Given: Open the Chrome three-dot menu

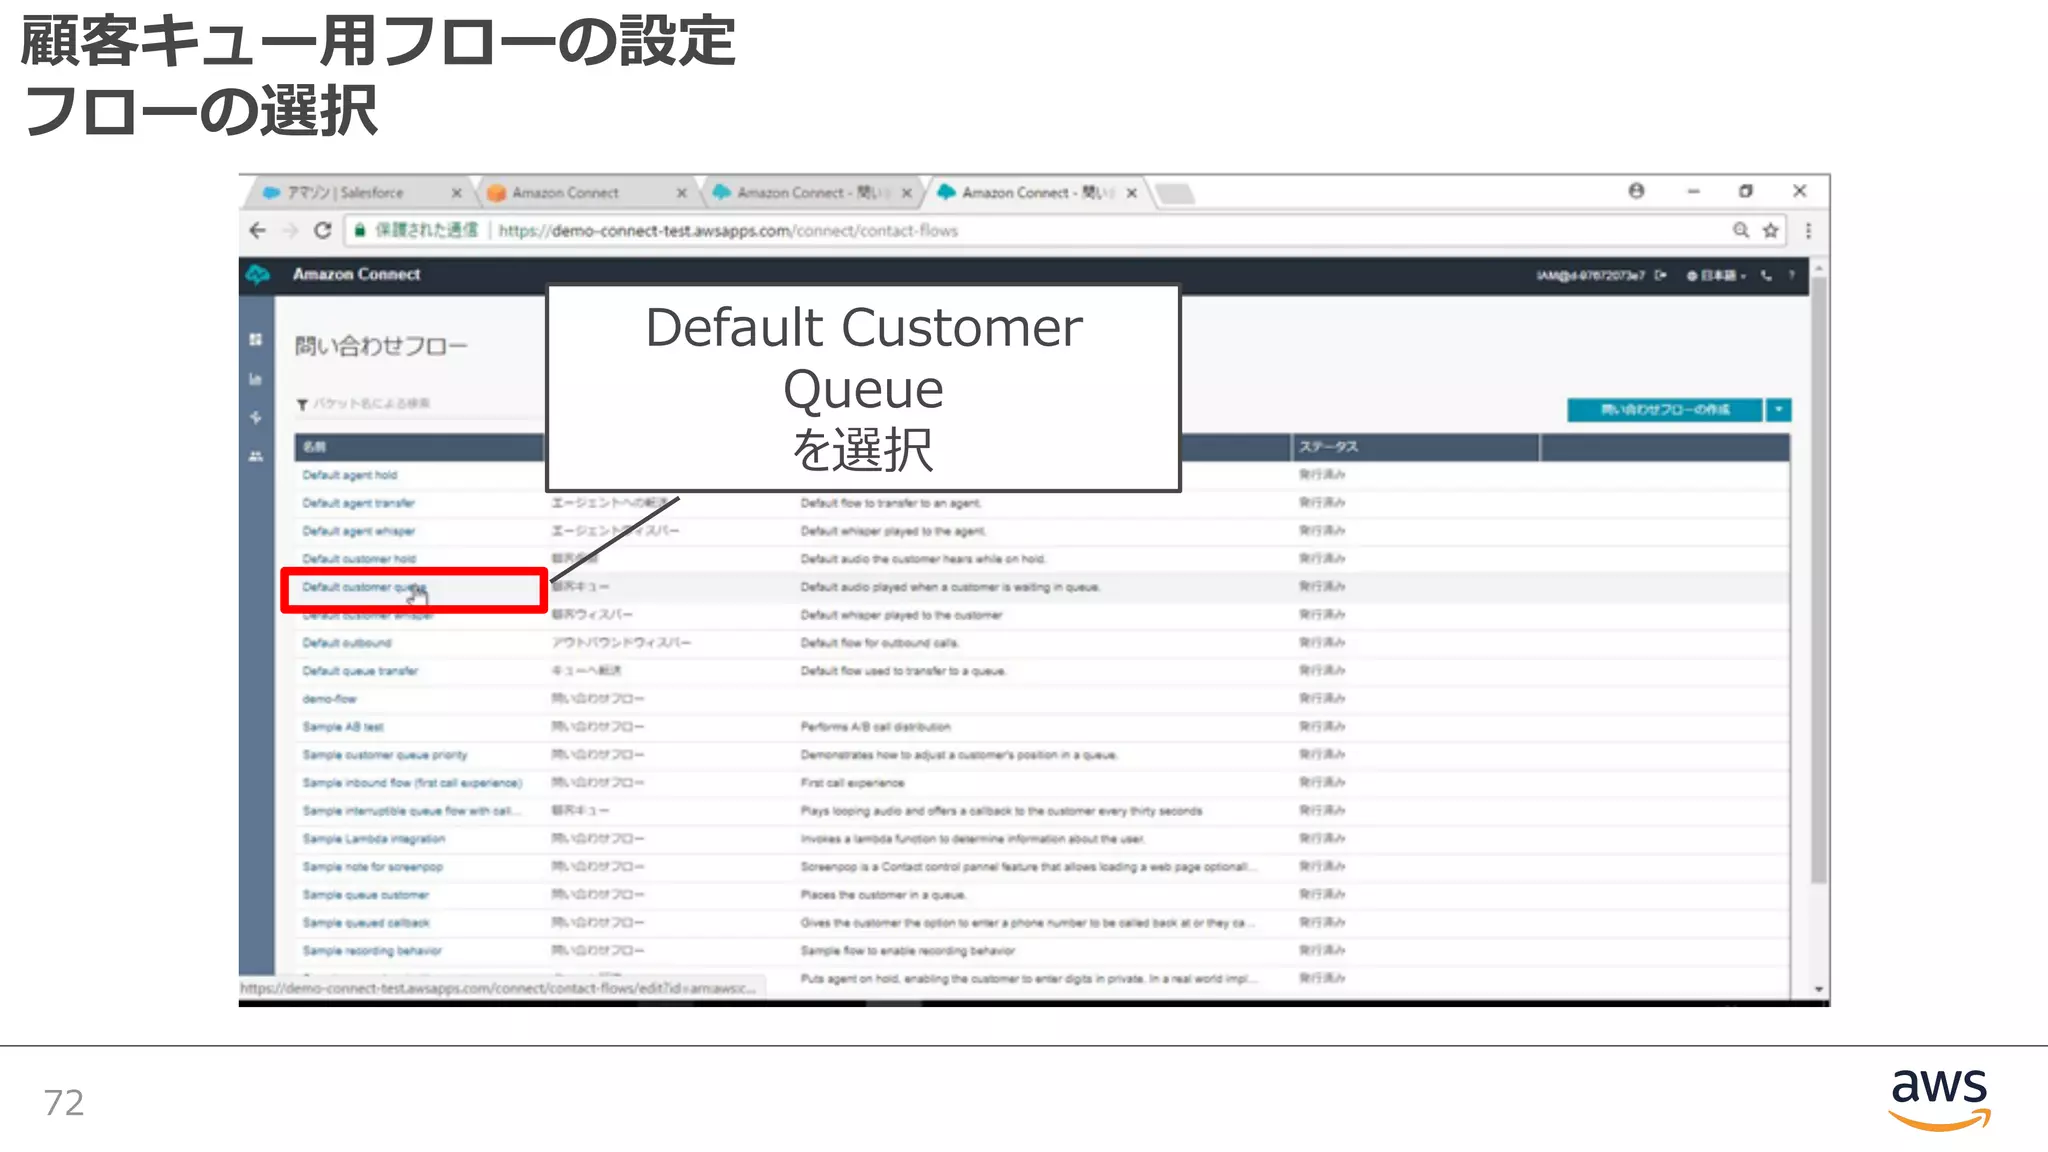Looking at the screenshot, I should [x=1808, y=231].
